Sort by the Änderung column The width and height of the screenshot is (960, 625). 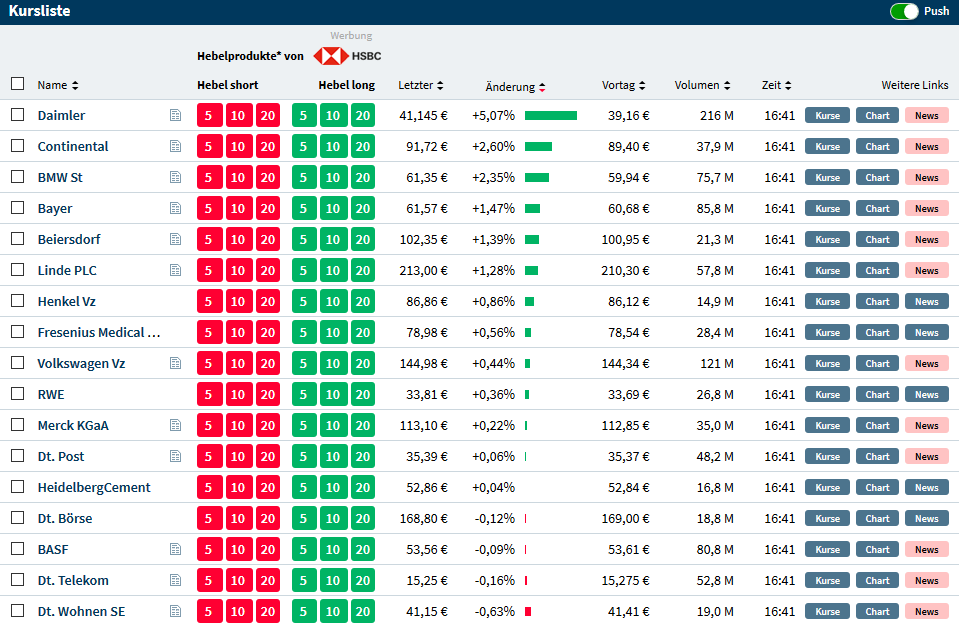515,87
